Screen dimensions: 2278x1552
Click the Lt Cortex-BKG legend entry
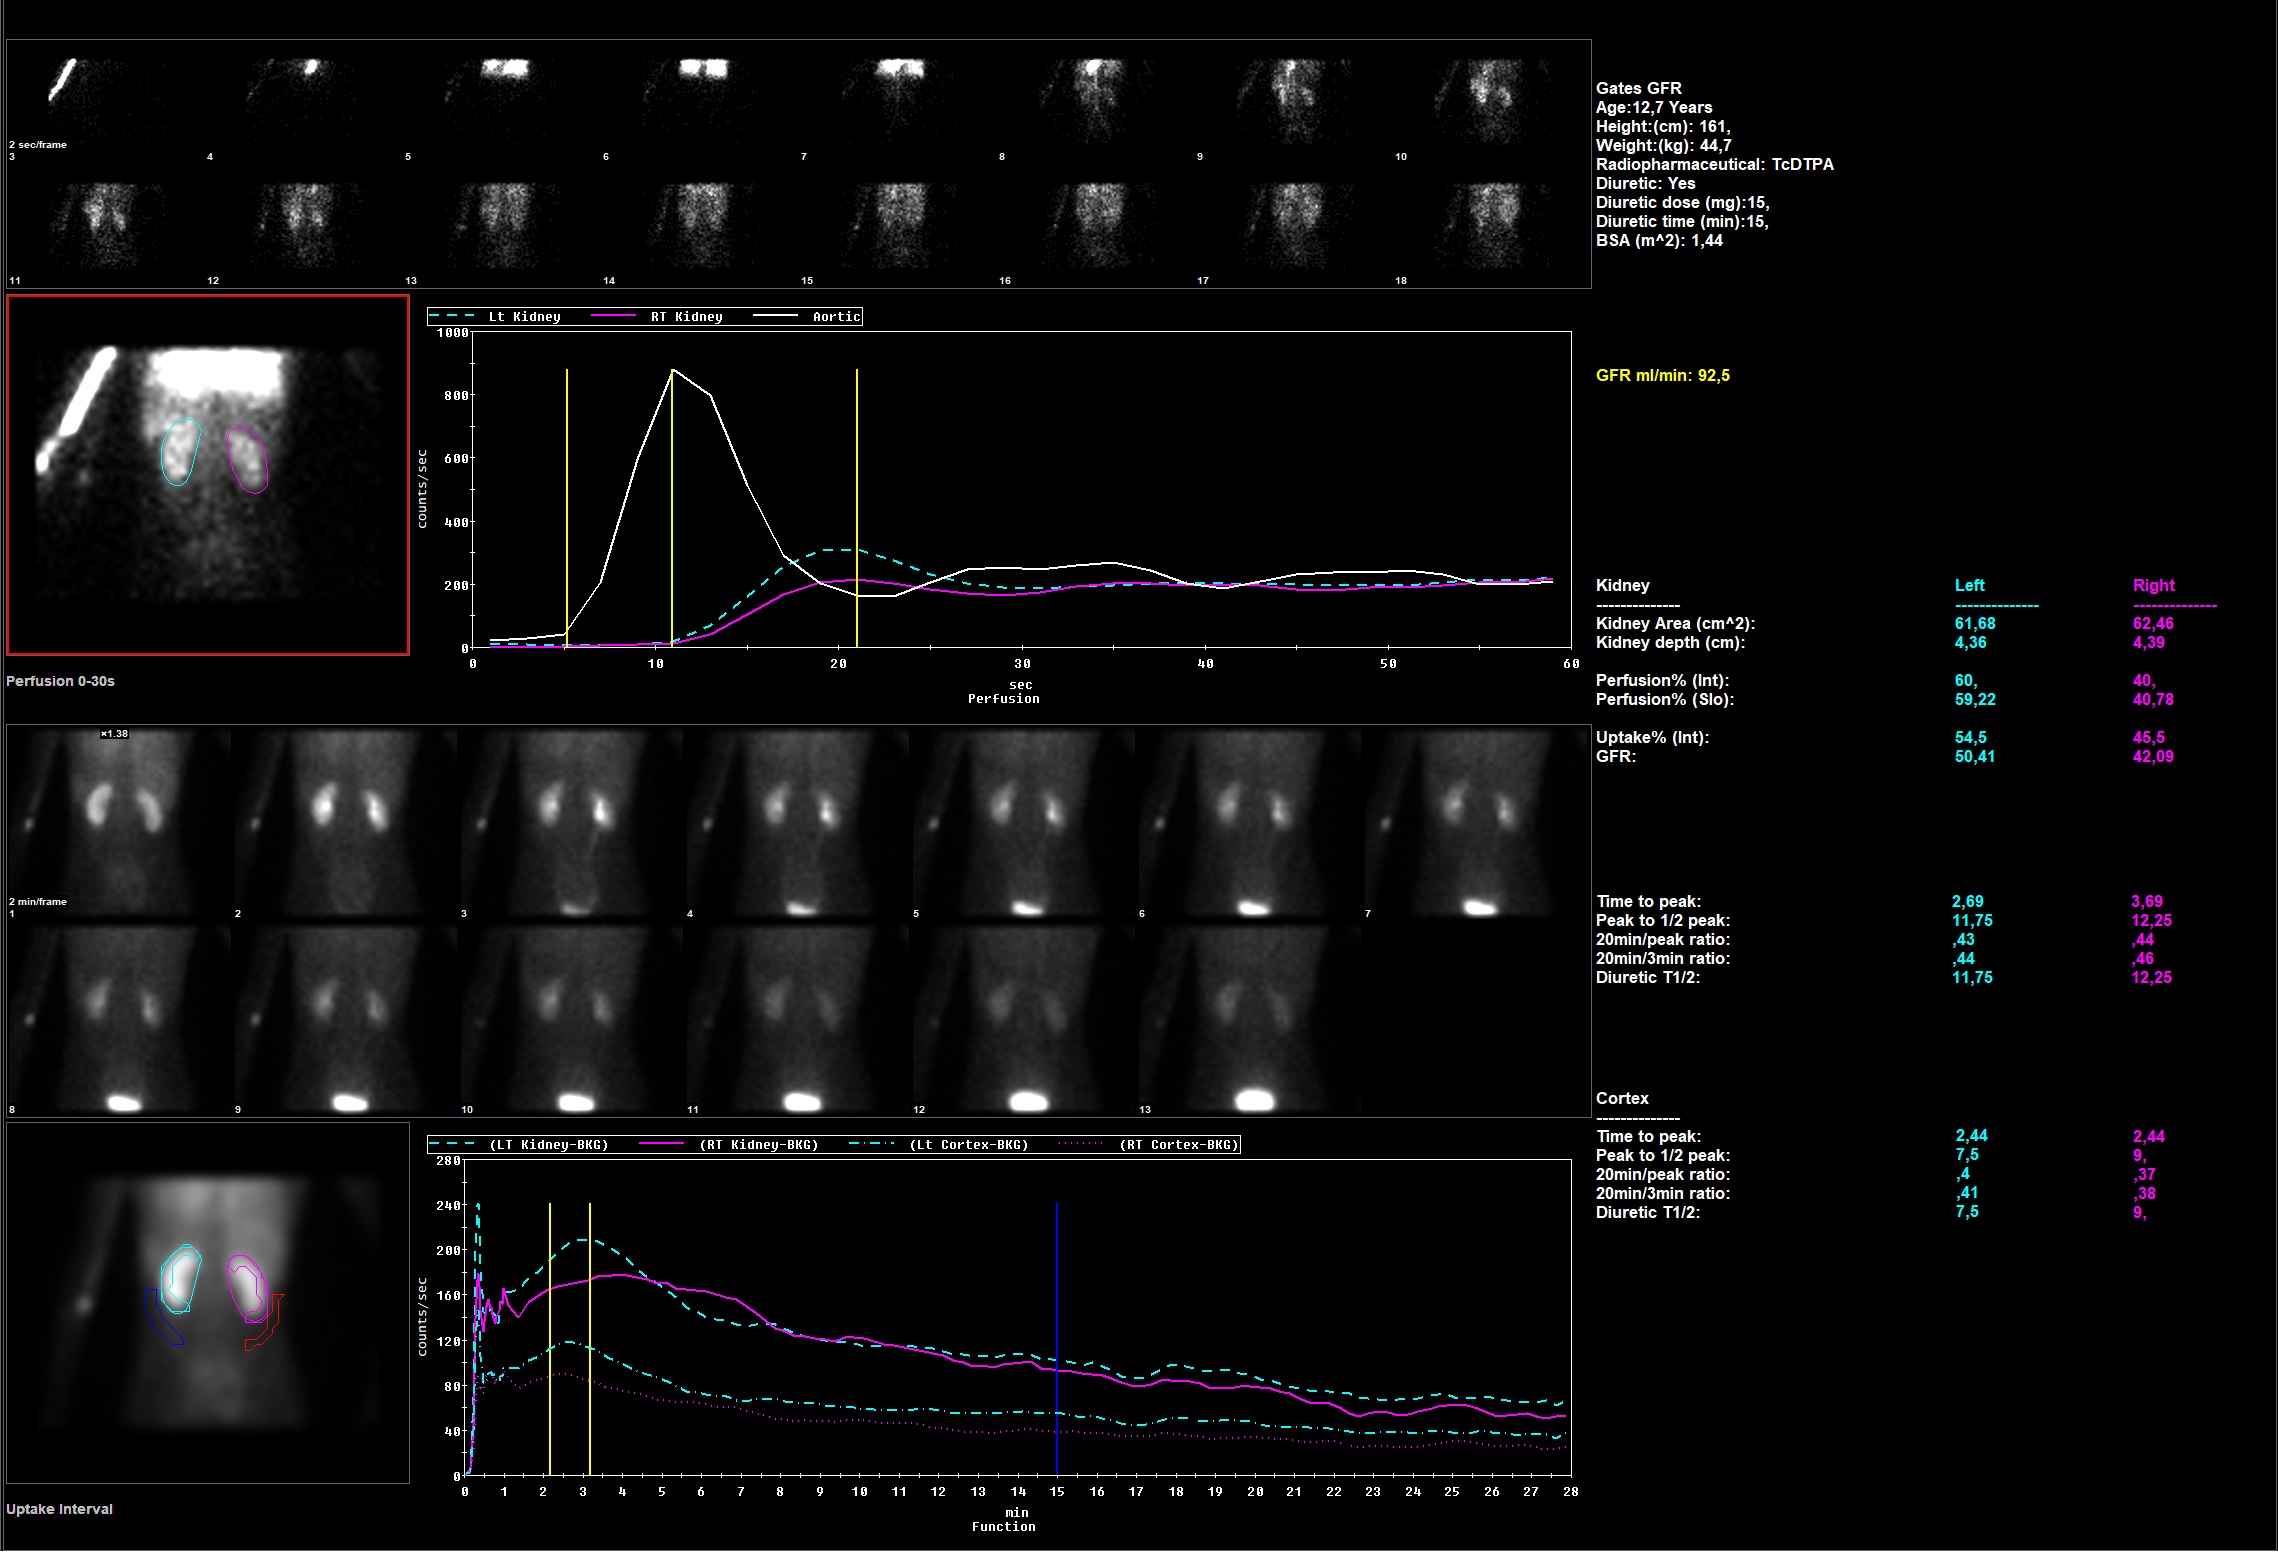coord(968,1145)
